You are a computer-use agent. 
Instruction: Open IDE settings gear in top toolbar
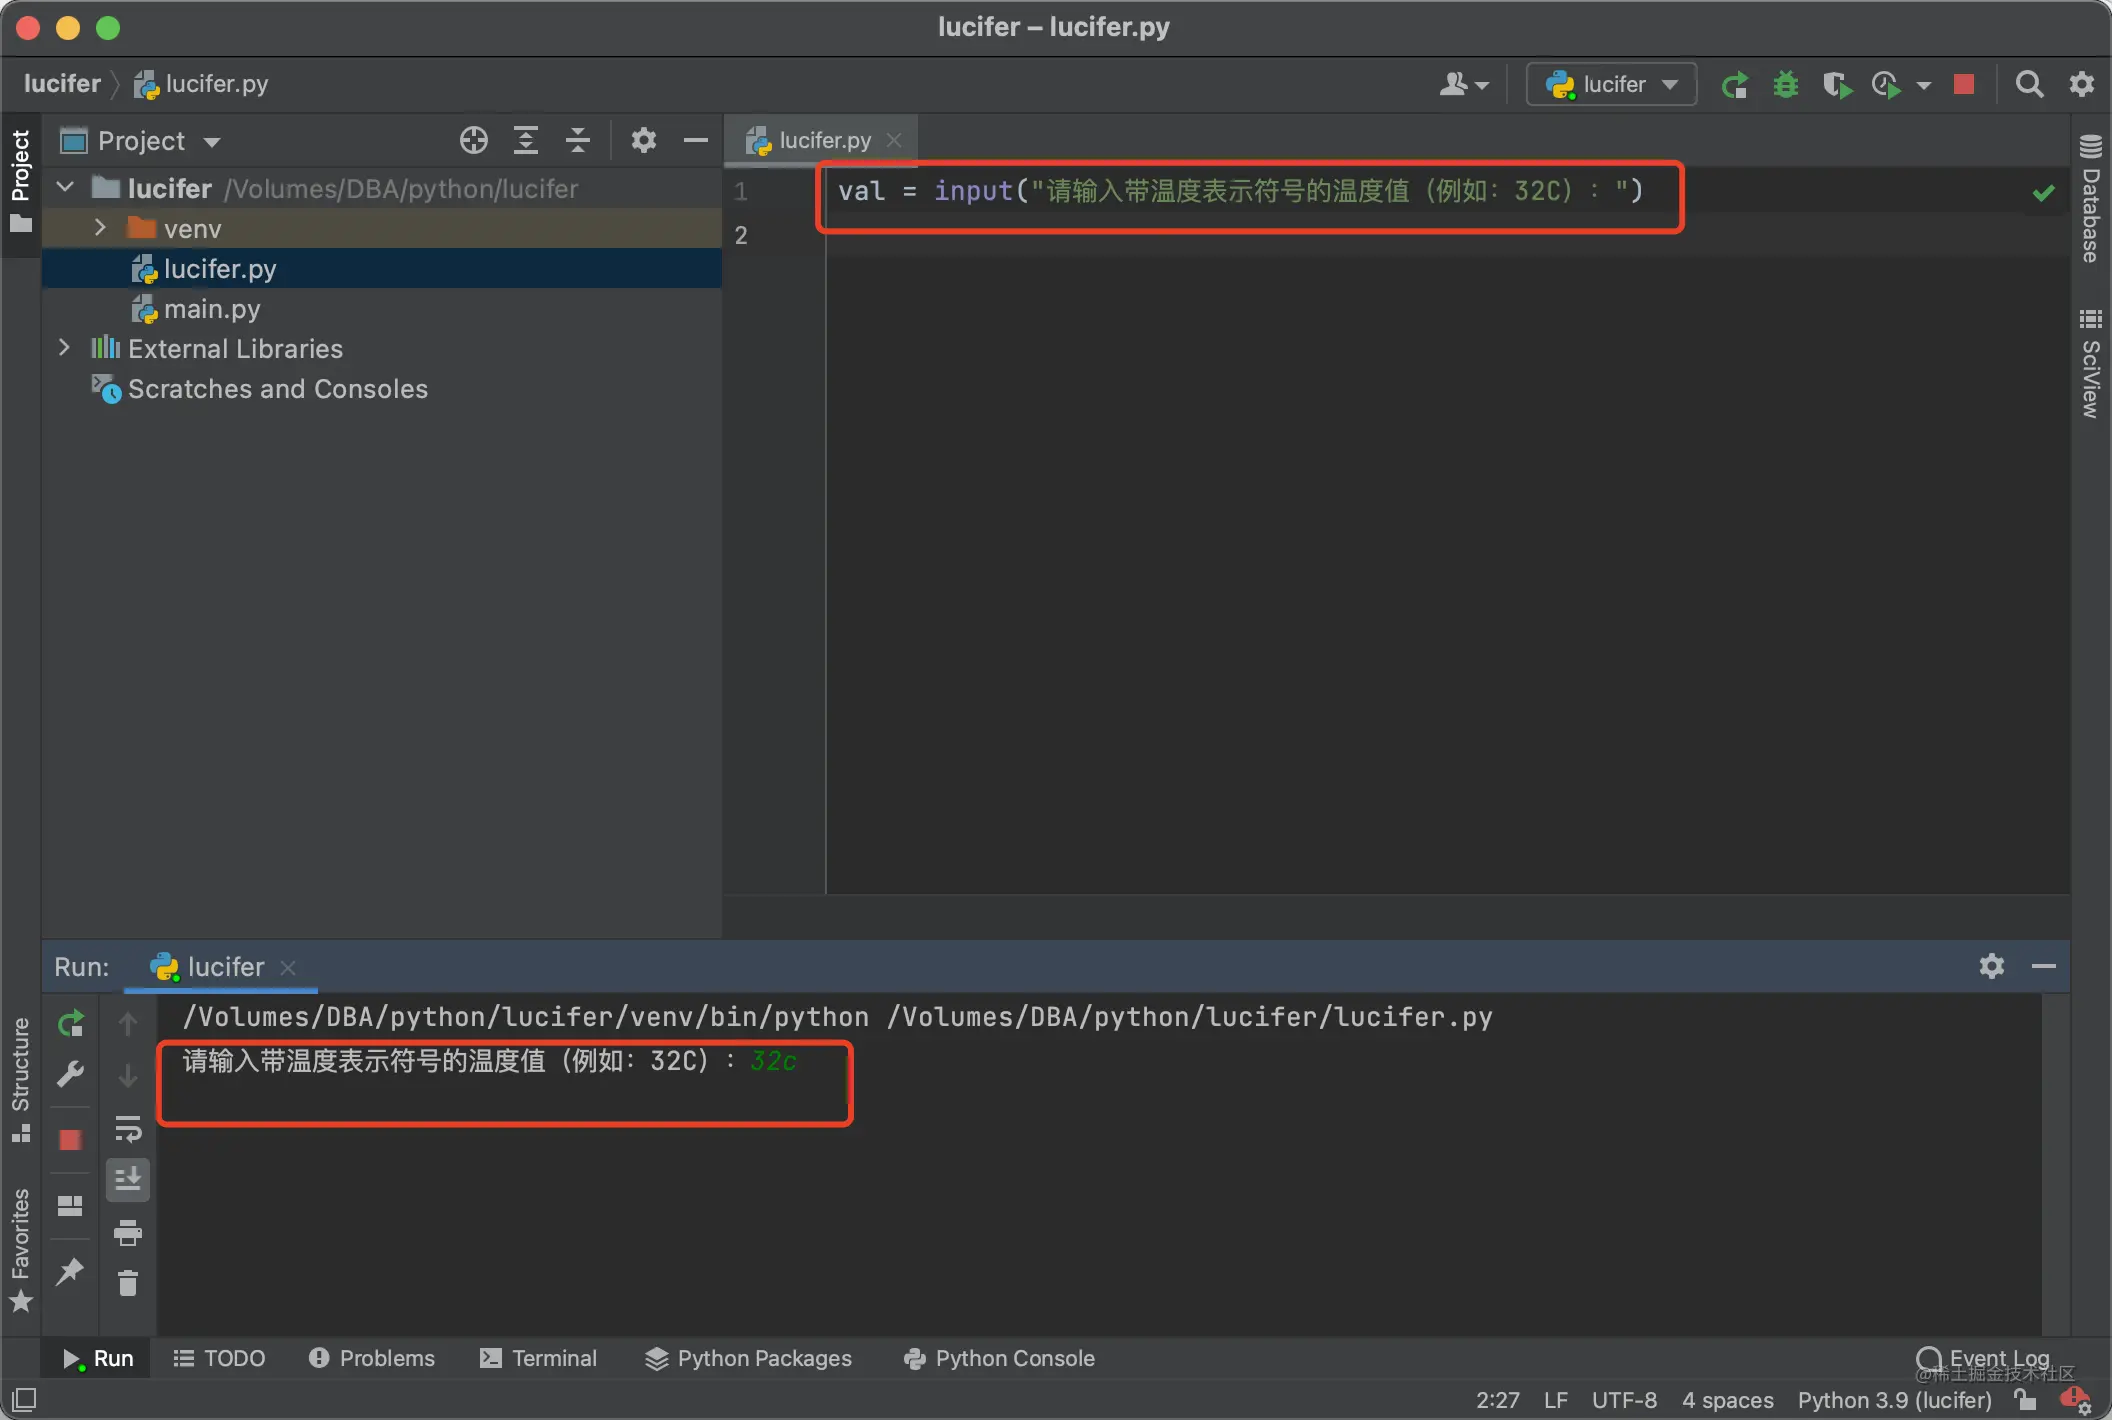2082,85
